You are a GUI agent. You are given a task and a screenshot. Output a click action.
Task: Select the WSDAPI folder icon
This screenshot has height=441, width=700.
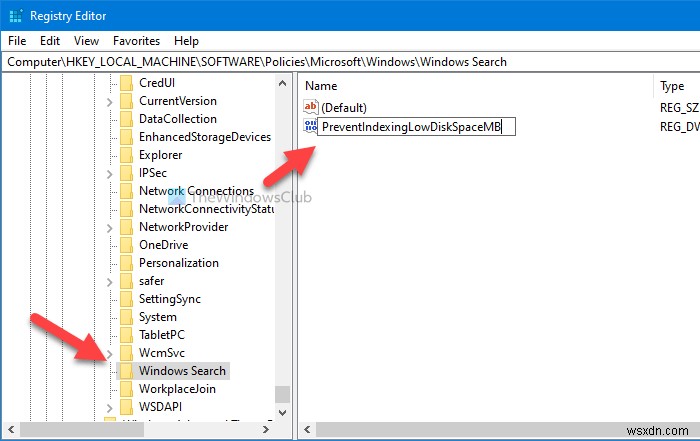tap(126, 407)
